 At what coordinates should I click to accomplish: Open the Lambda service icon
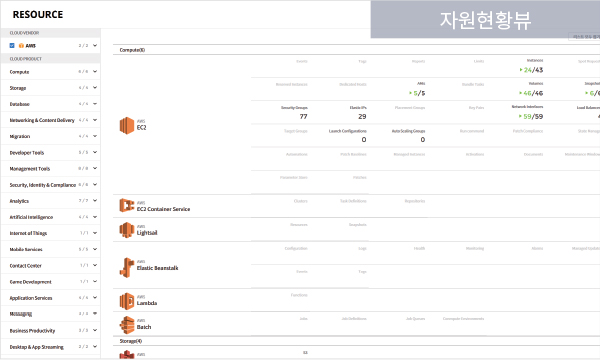[127, 301]
